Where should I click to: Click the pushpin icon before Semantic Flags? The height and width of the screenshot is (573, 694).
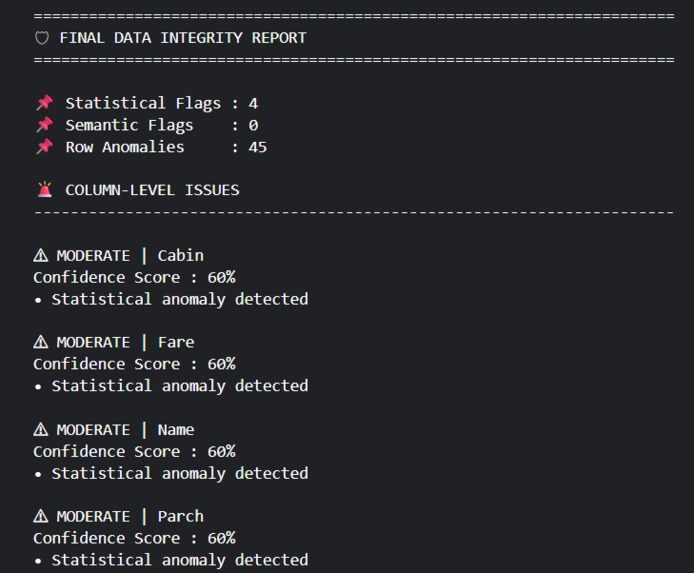coord(45,125)
